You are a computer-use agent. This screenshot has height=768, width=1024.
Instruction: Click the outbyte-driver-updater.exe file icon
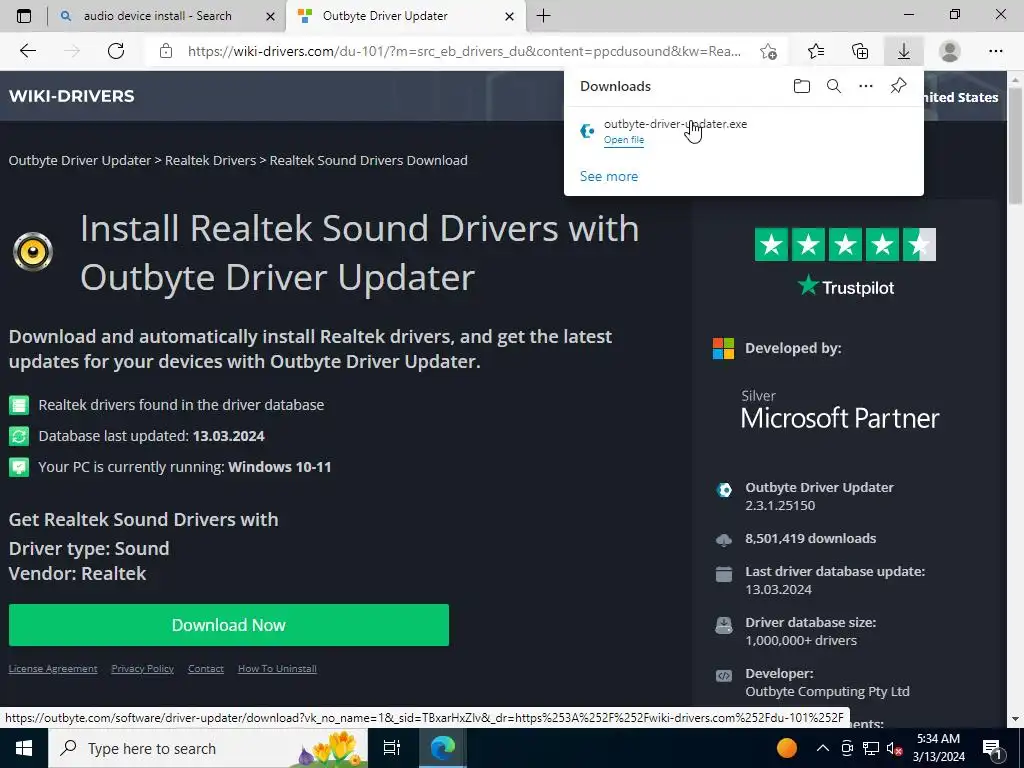tap(587, 131)
